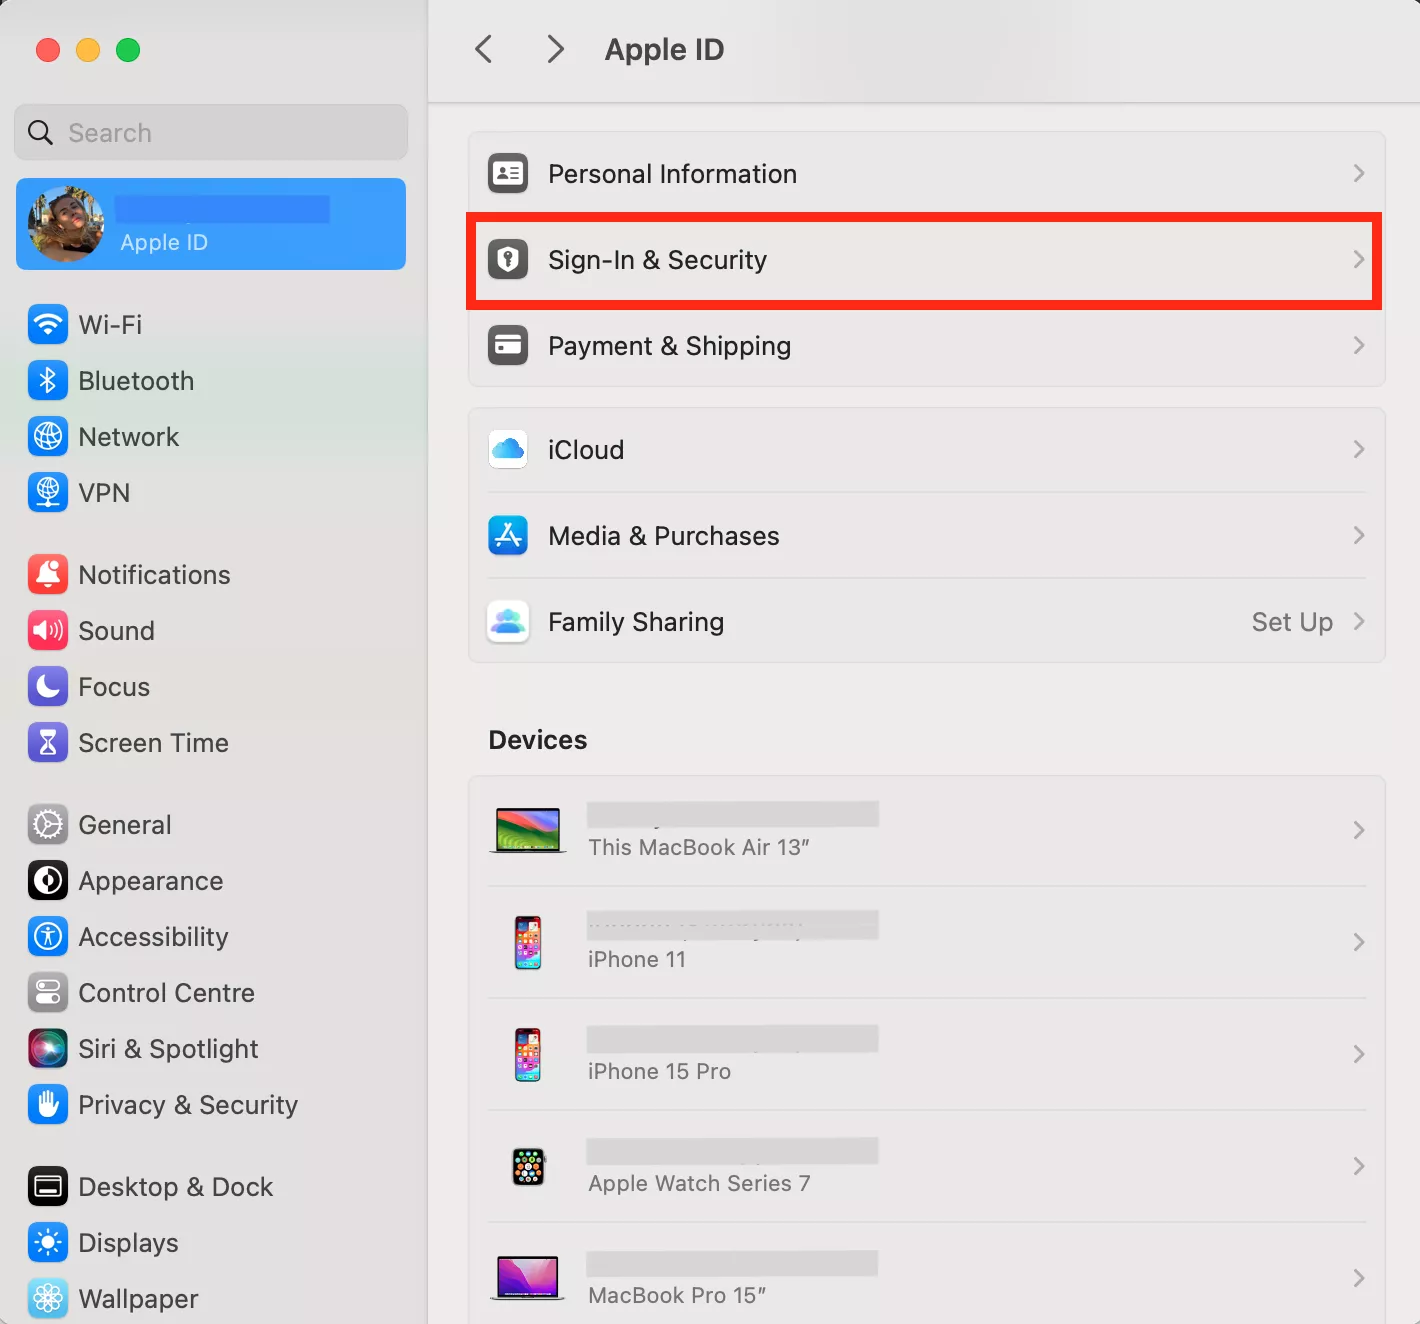
Task: Expand Personal Information chevron
Action: pyautogui.click(x=1358, y=174)
